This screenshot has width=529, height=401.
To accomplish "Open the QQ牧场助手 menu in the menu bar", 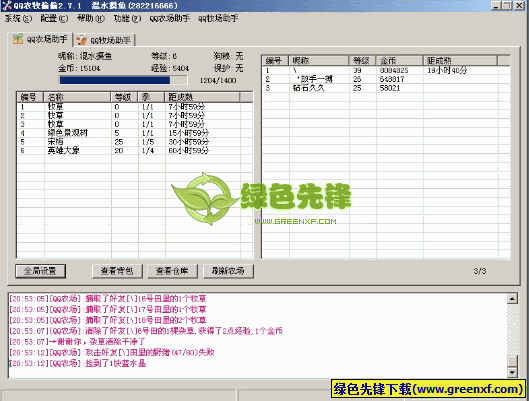I will coord(218,18).
